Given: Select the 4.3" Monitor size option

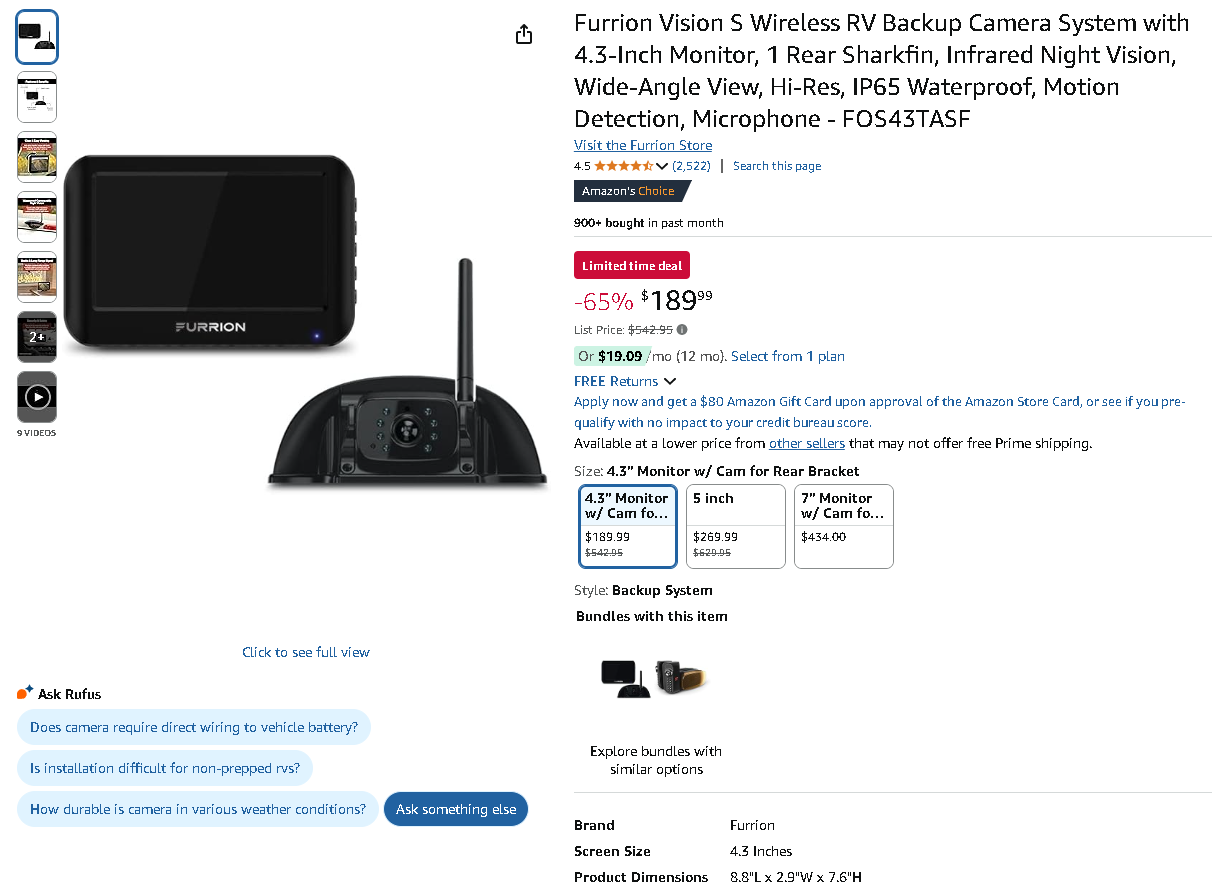Looking at the screenshot, I should pos(628,525).
